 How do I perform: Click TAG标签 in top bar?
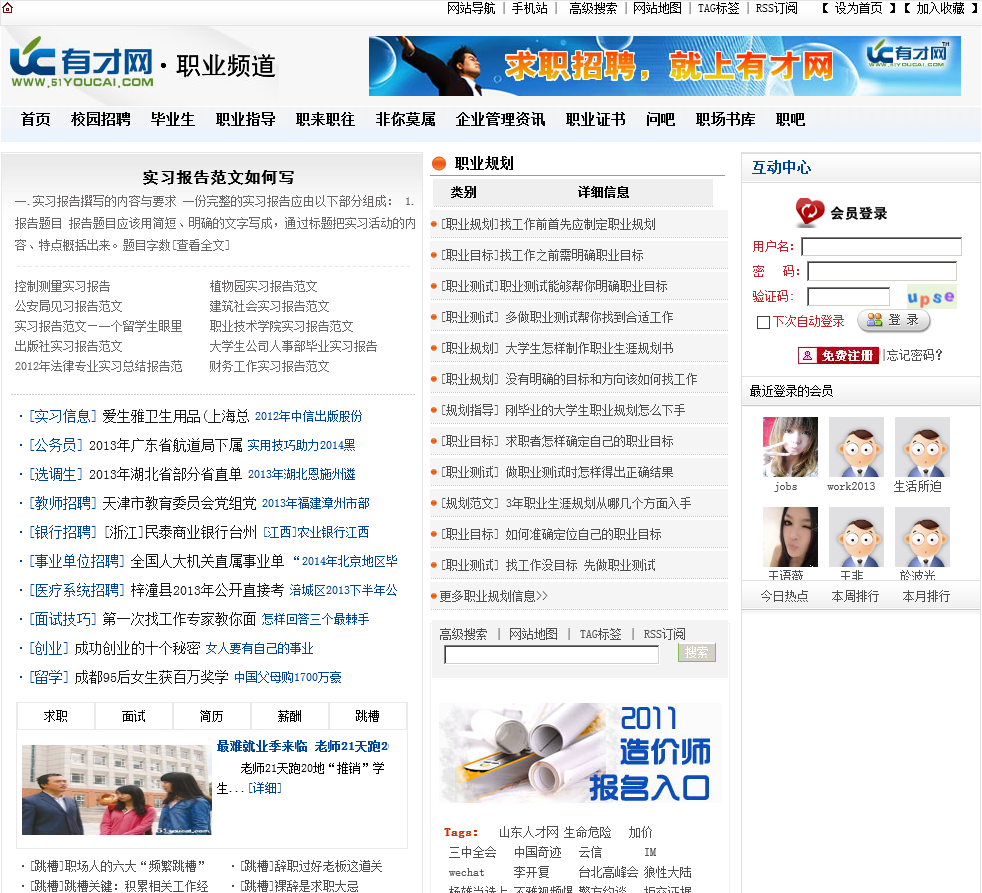(x=718, y=8)
